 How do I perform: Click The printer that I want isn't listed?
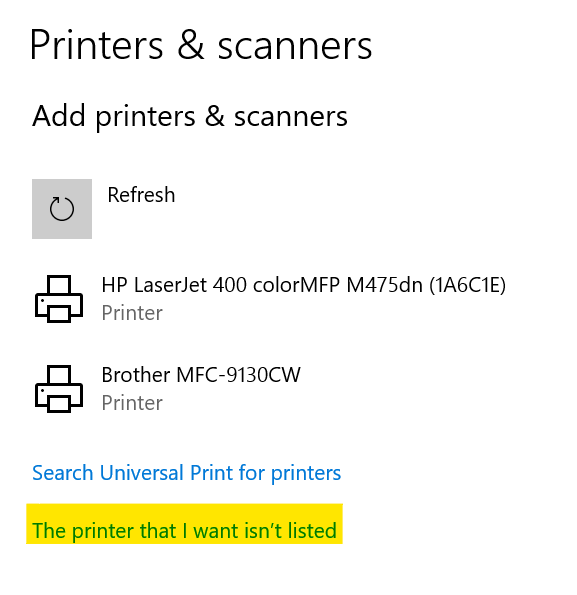tap(184, 530)
